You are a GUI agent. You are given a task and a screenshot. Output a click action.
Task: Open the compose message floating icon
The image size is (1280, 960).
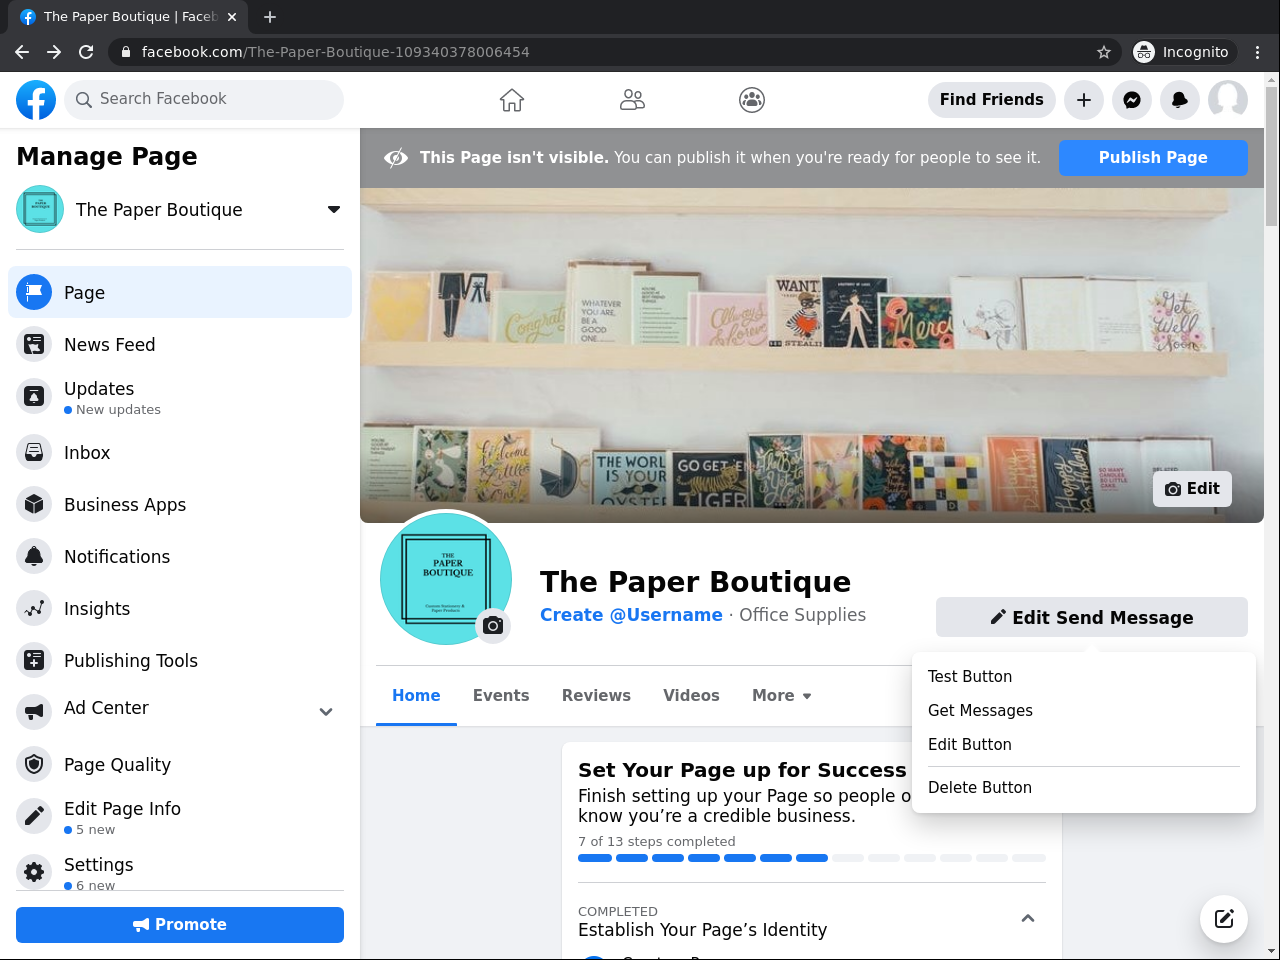point(1224,919)
